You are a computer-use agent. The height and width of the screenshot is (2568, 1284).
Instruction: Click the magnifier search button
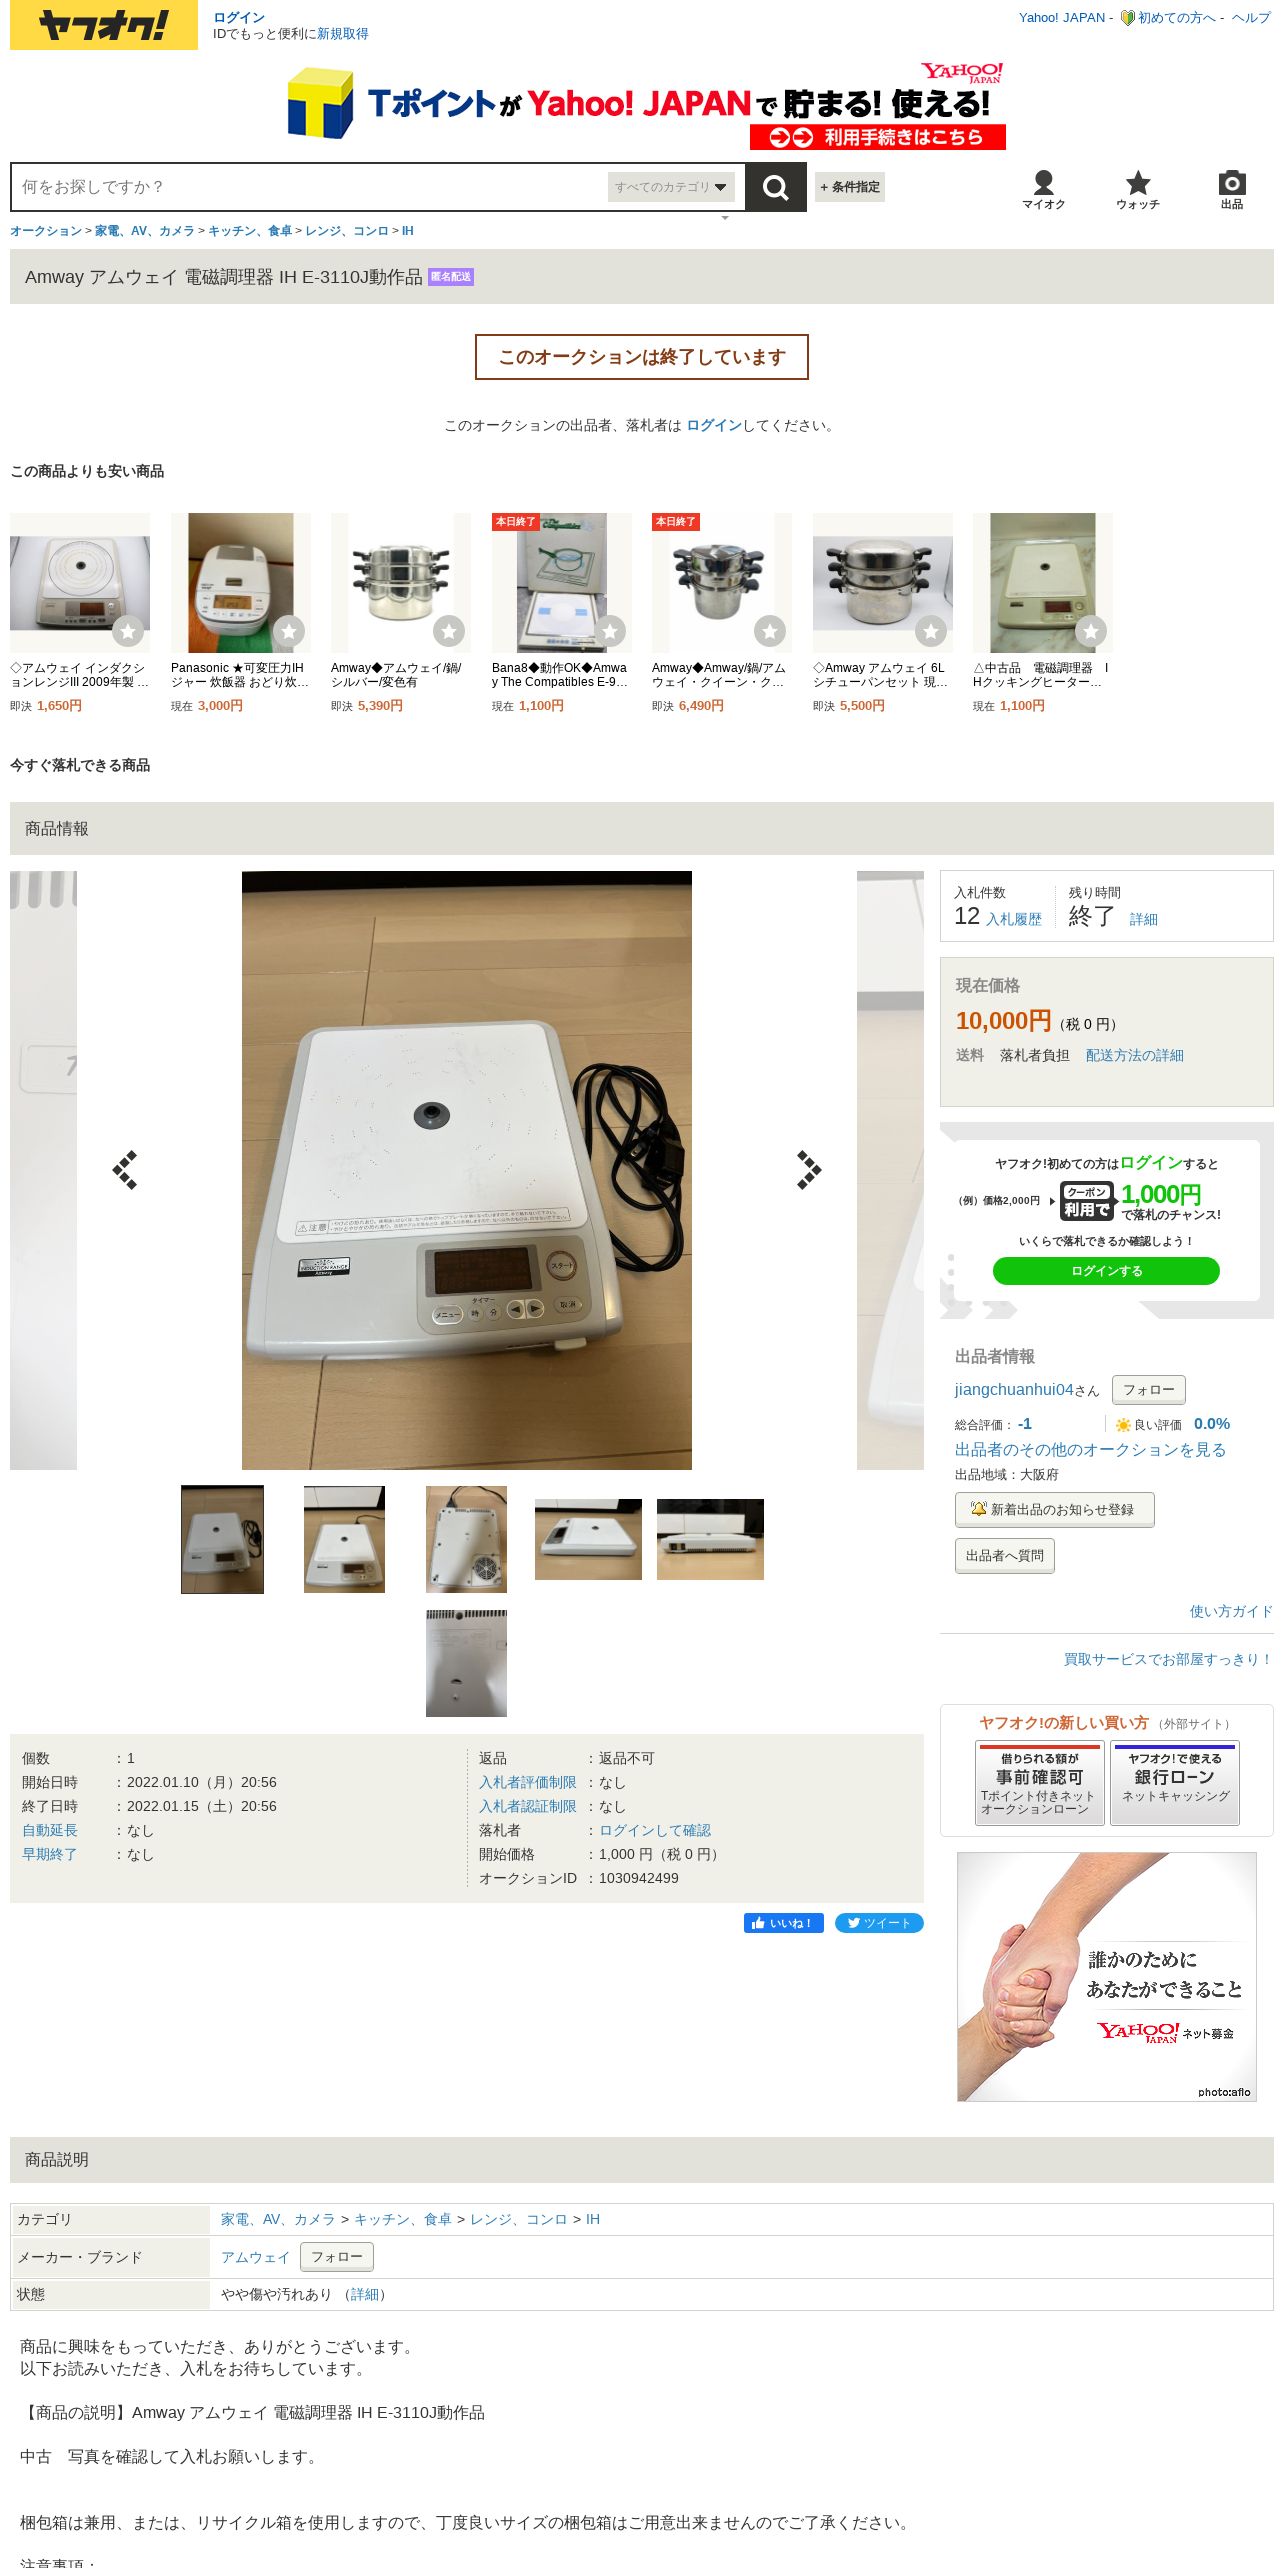point(775,187)
